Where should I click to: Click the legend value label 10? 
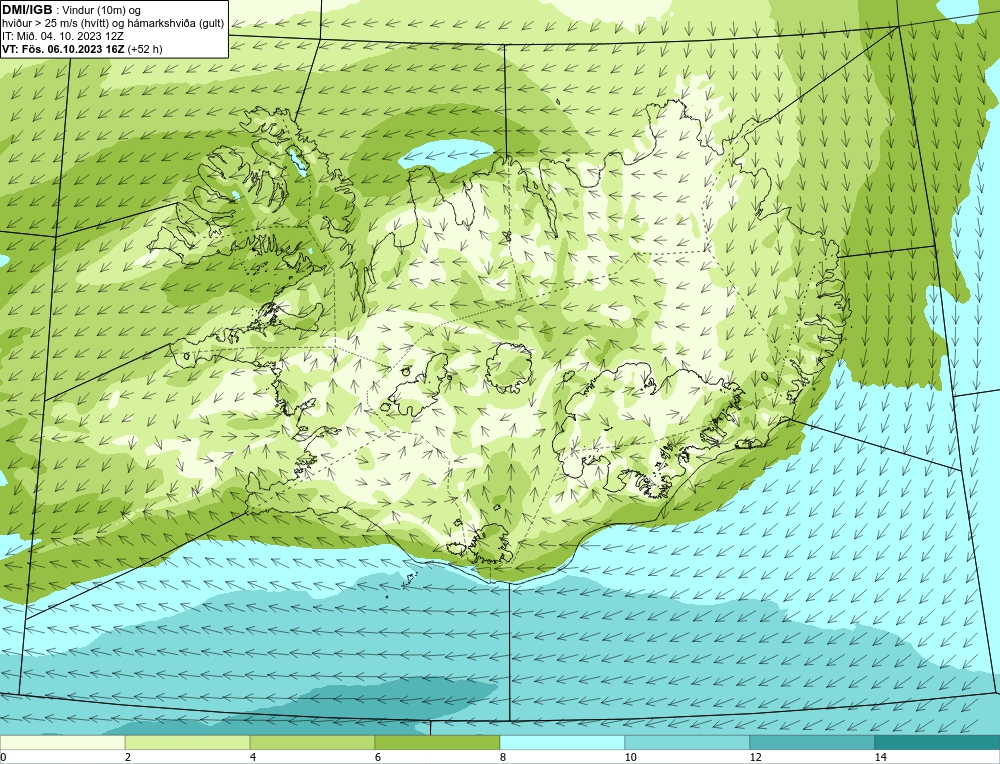[x=630, y=757]
